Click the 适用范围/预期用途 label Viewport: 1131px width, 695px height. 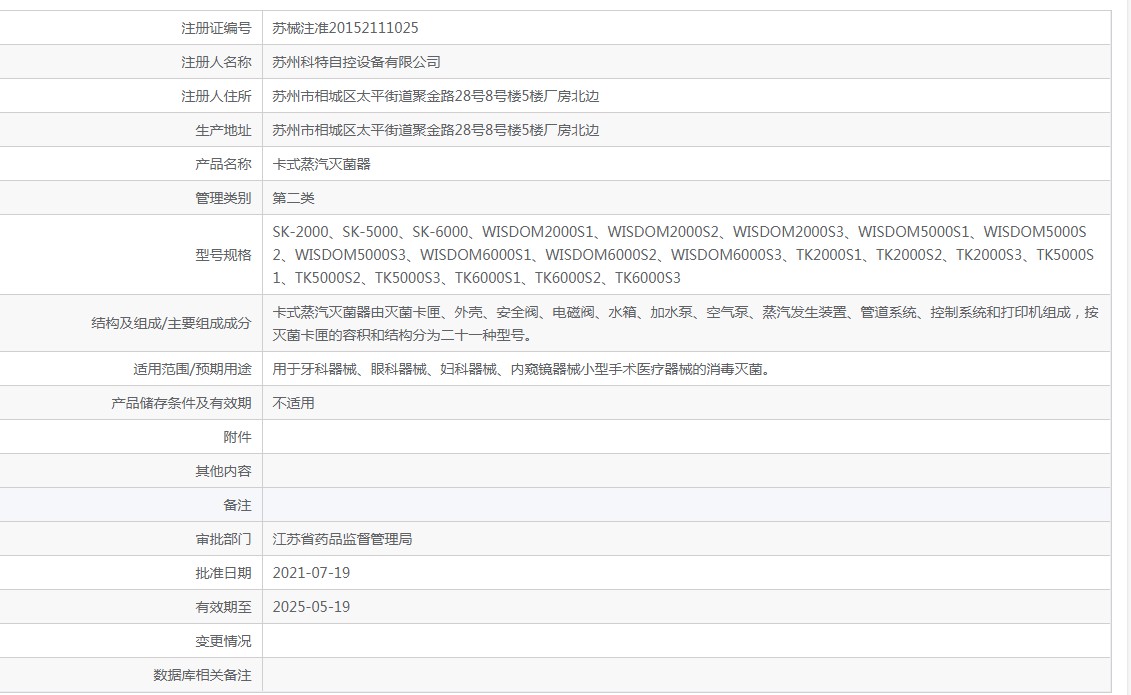point(192,369)
